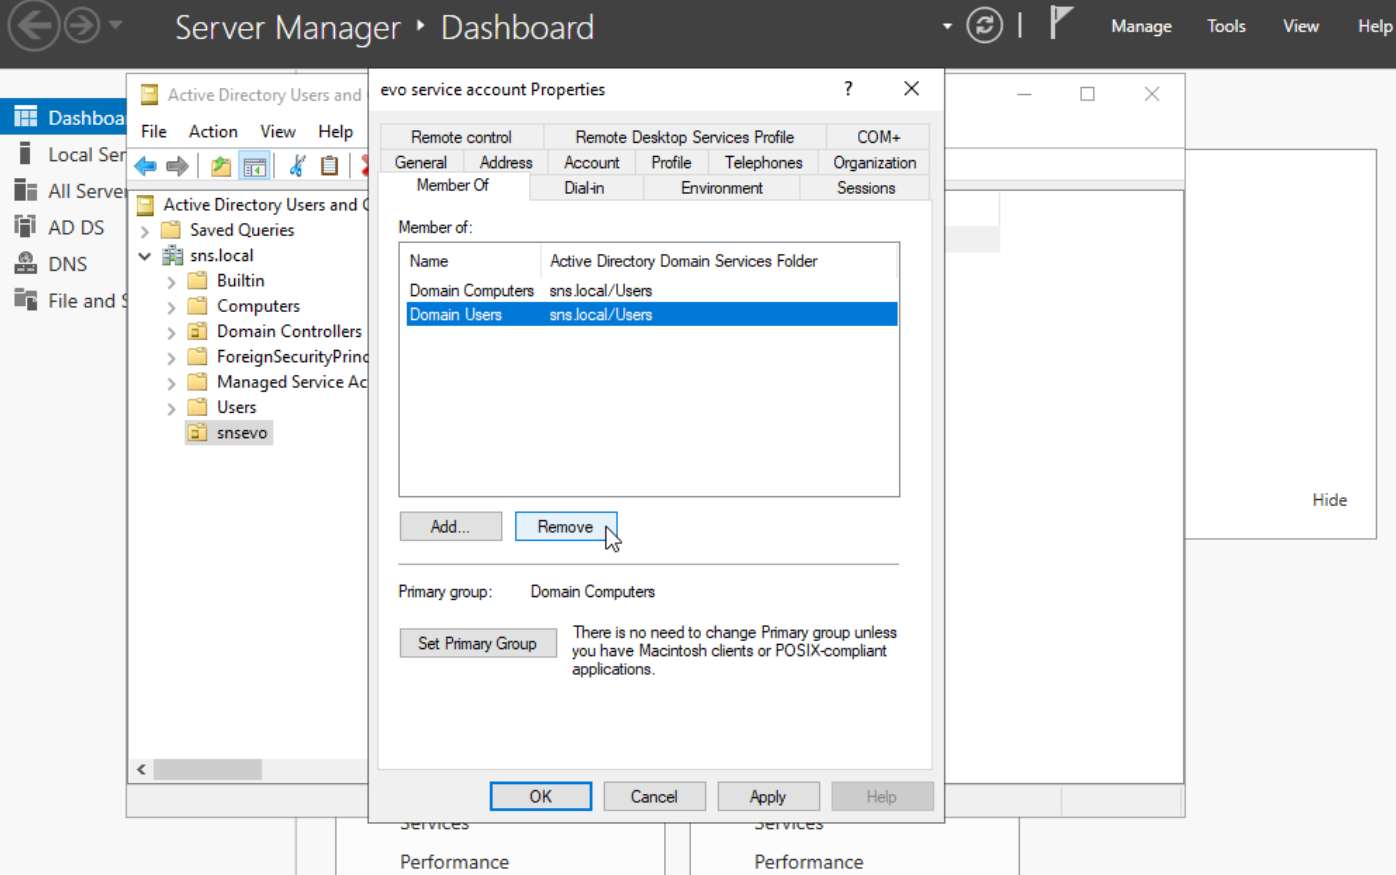The height and width of the screenshot is (875, 1396).
Task: Toggle the Show/Hide Console Tree icon
Action: 255,166
